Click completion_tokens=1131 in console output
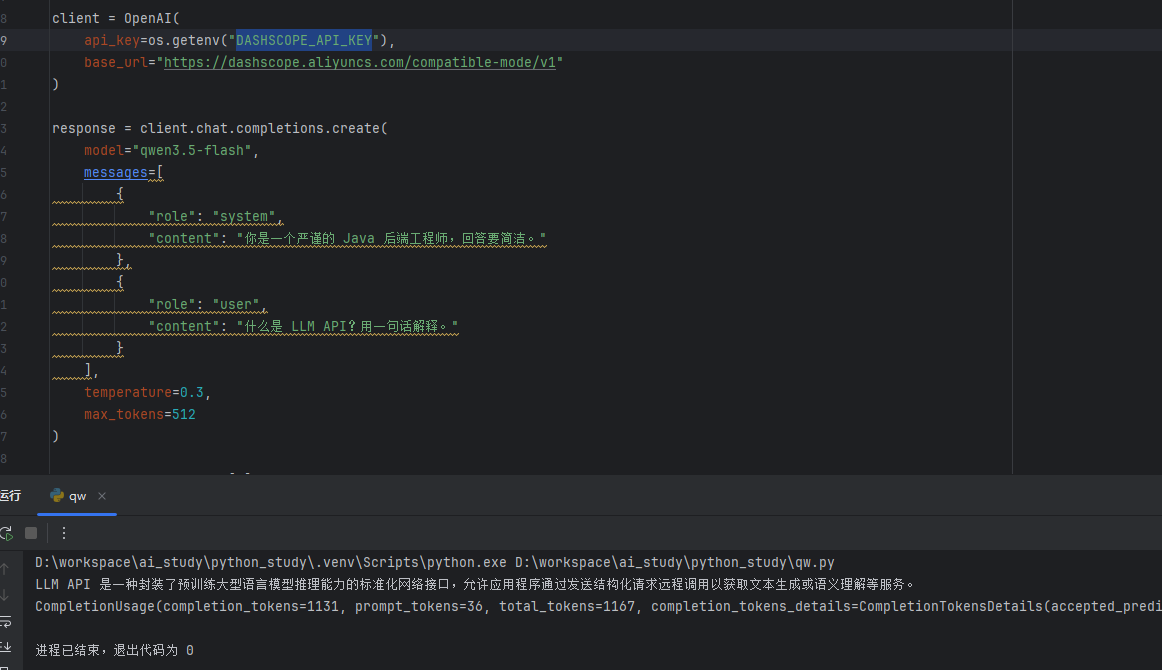This screenshot has width=1162, height=670. click(x=251, y=606)
